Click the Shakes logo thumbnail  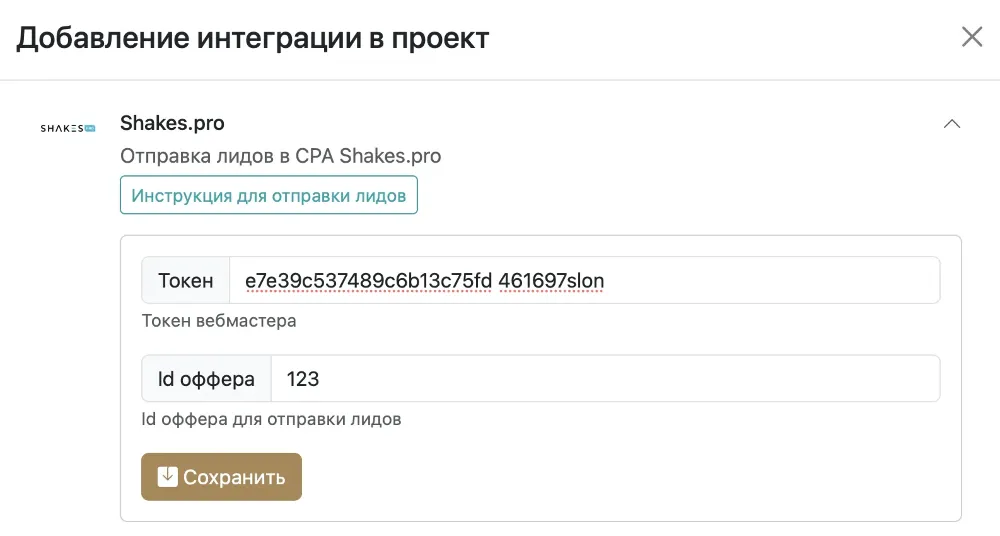point(67,128)
